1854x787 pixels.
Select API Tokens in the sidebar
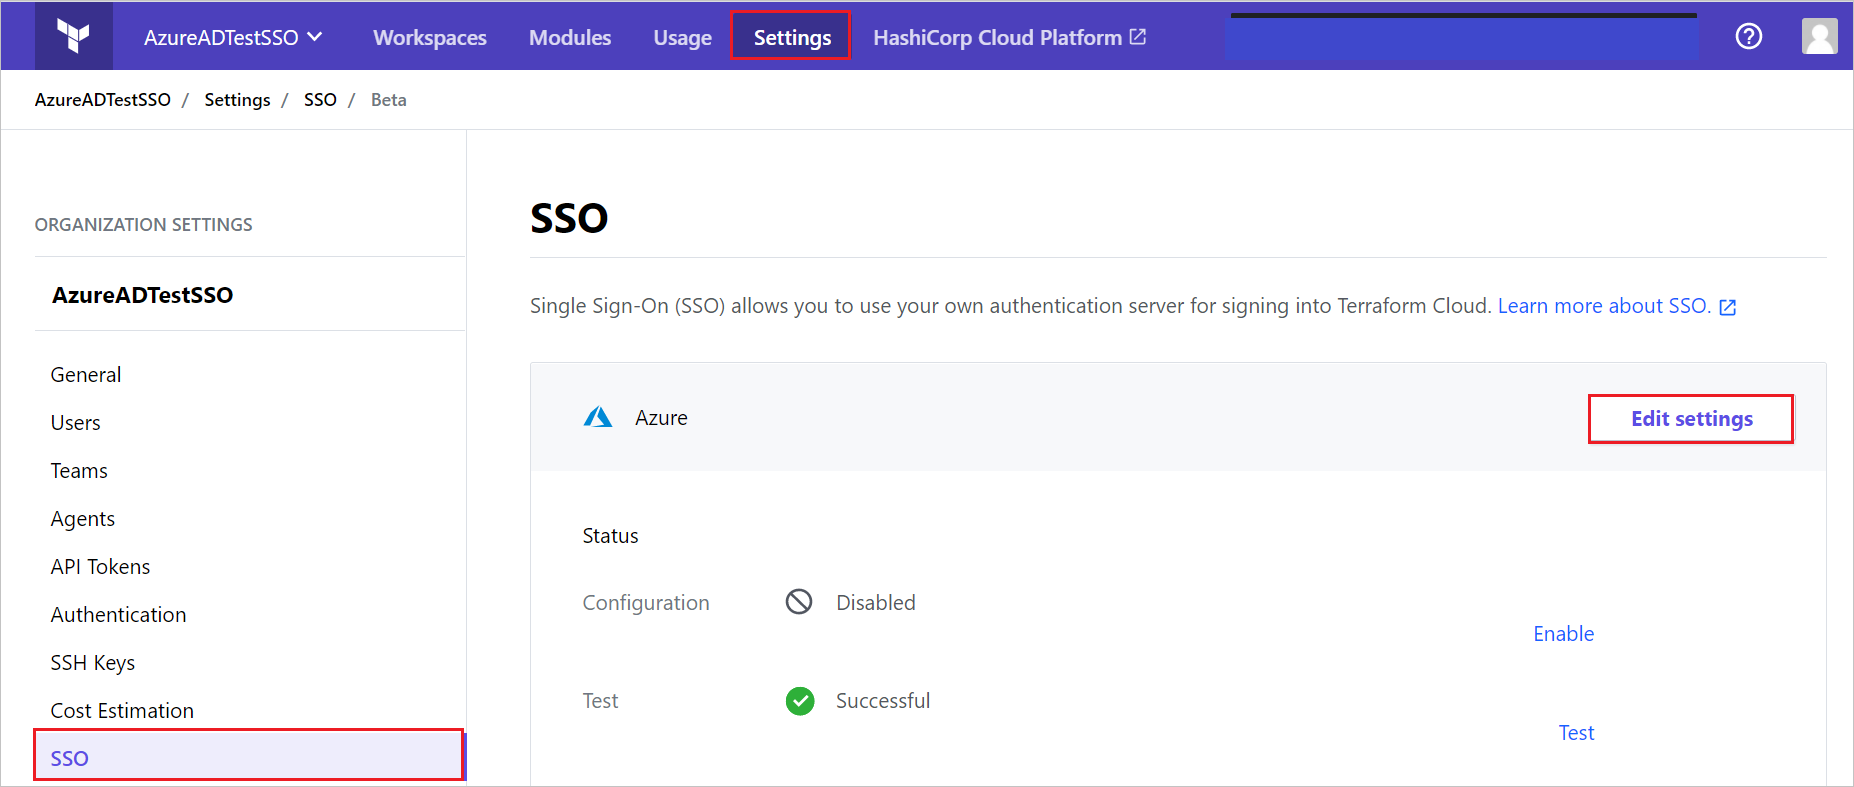(x=100, y=567)
